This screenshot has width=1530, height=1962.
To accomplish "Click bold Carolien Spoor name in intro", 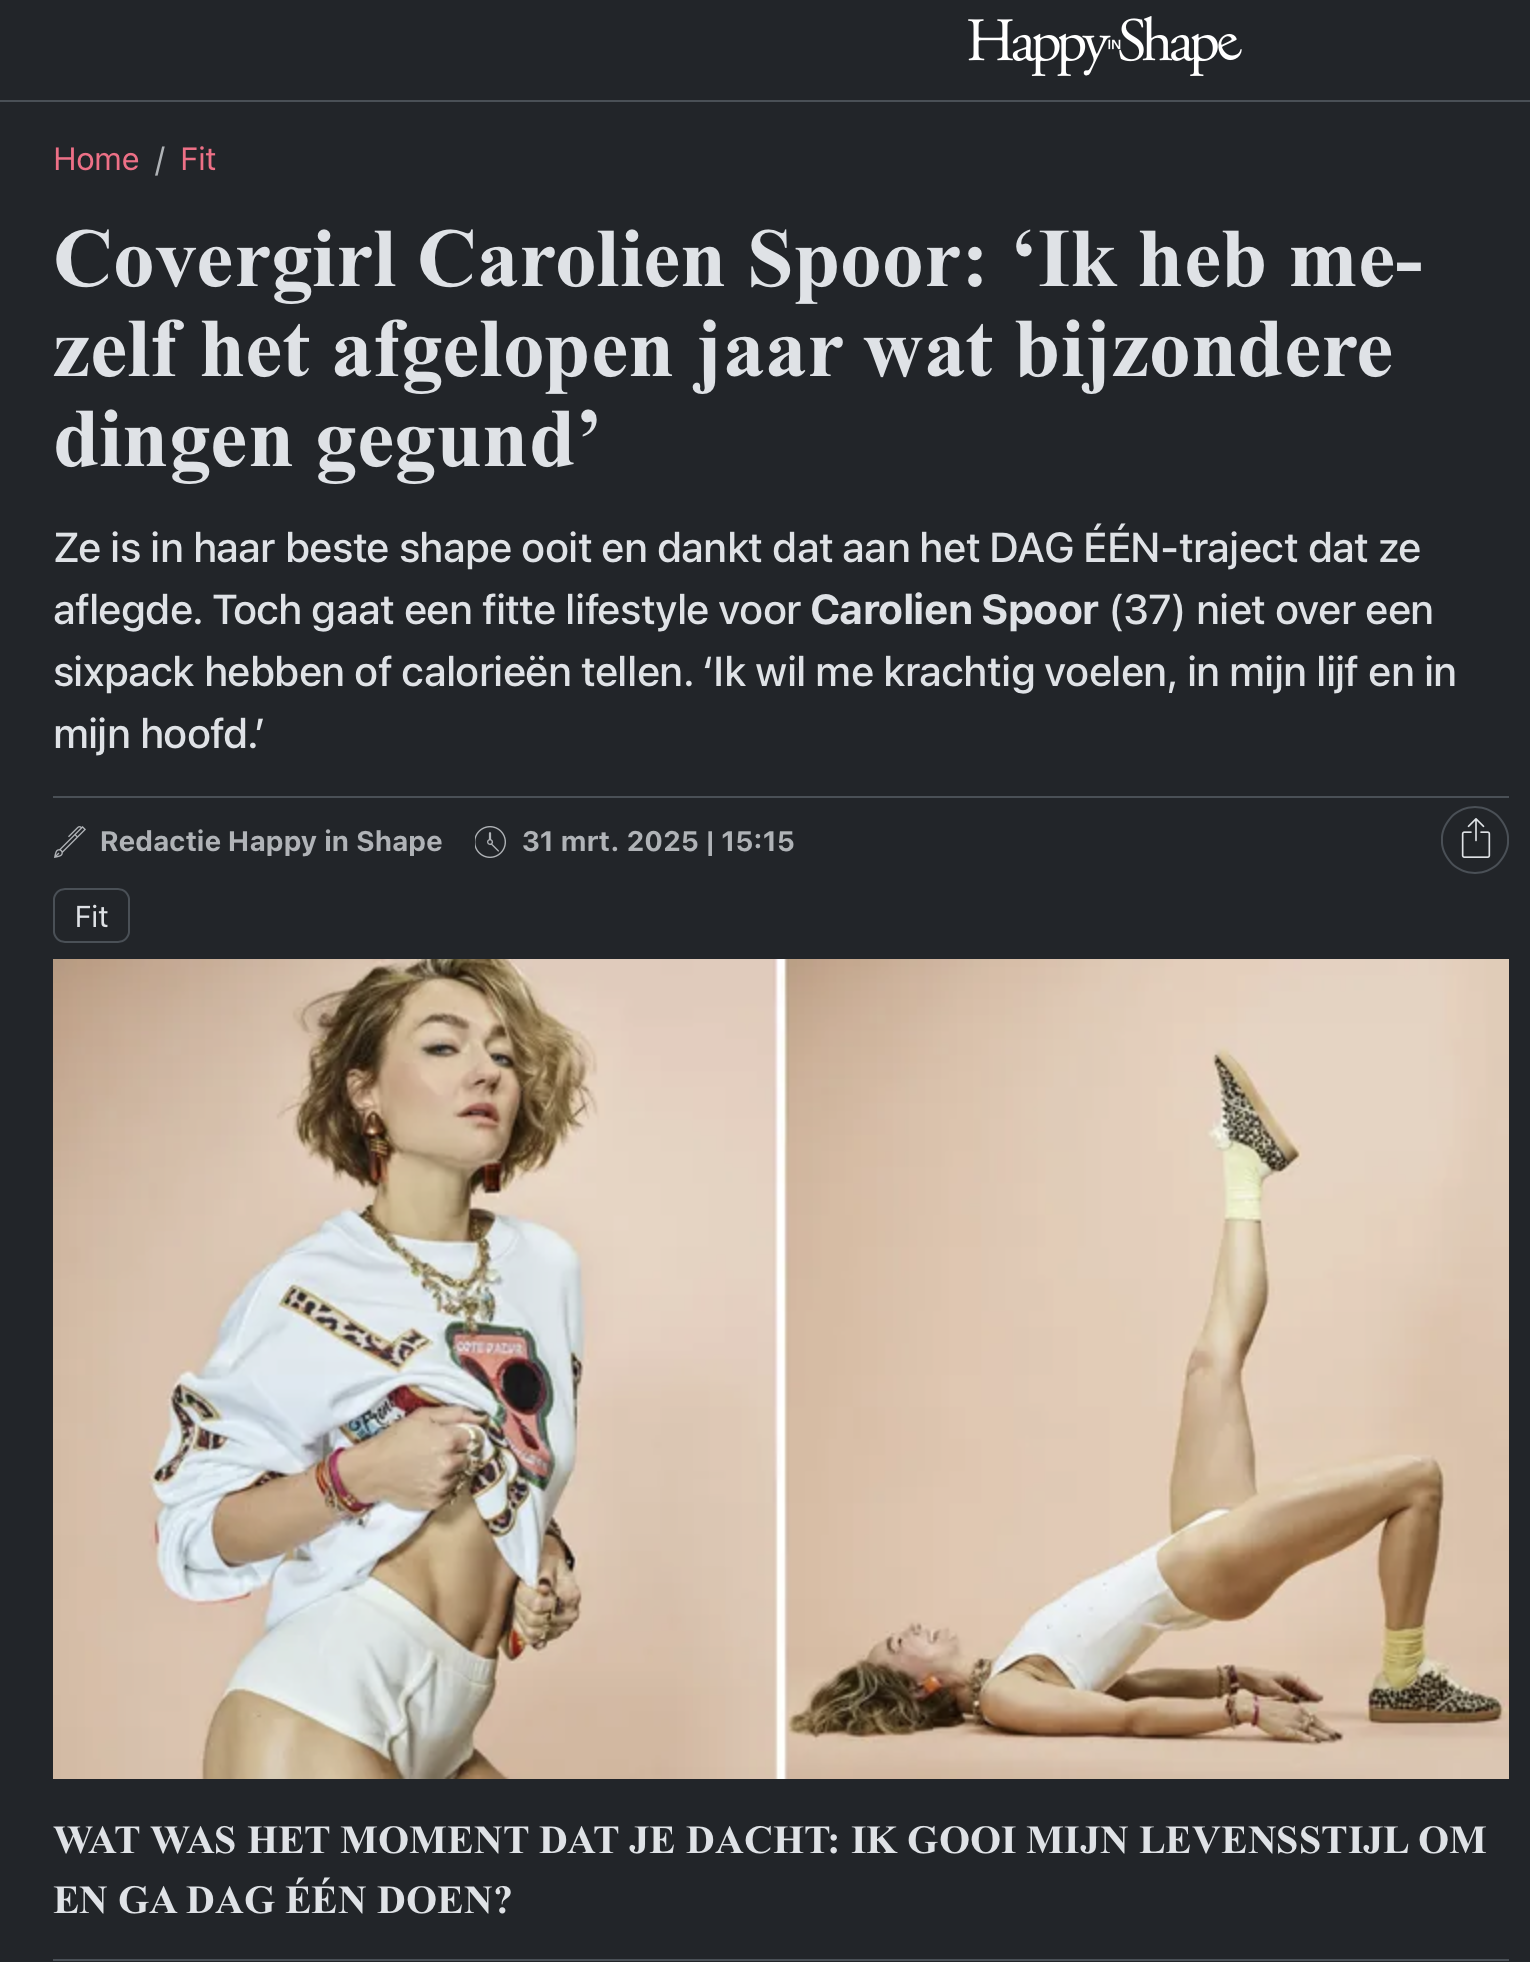I will pos(954,610).
